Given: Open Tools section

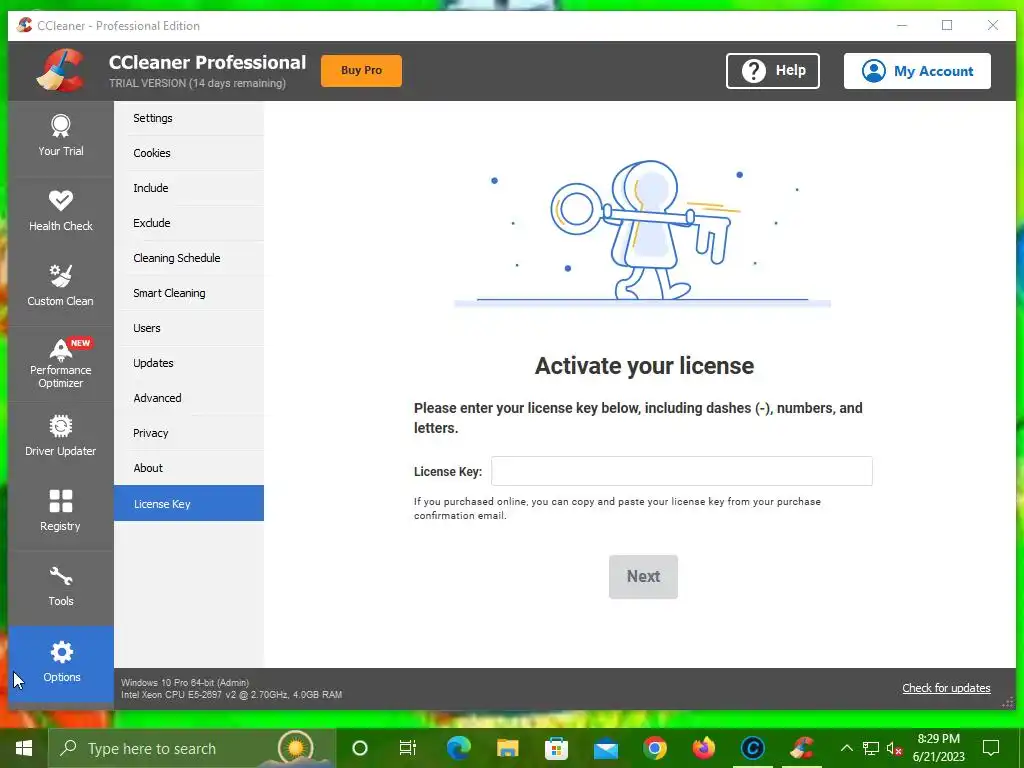Looking at the screenshot, I should click(x=61, y=588).
